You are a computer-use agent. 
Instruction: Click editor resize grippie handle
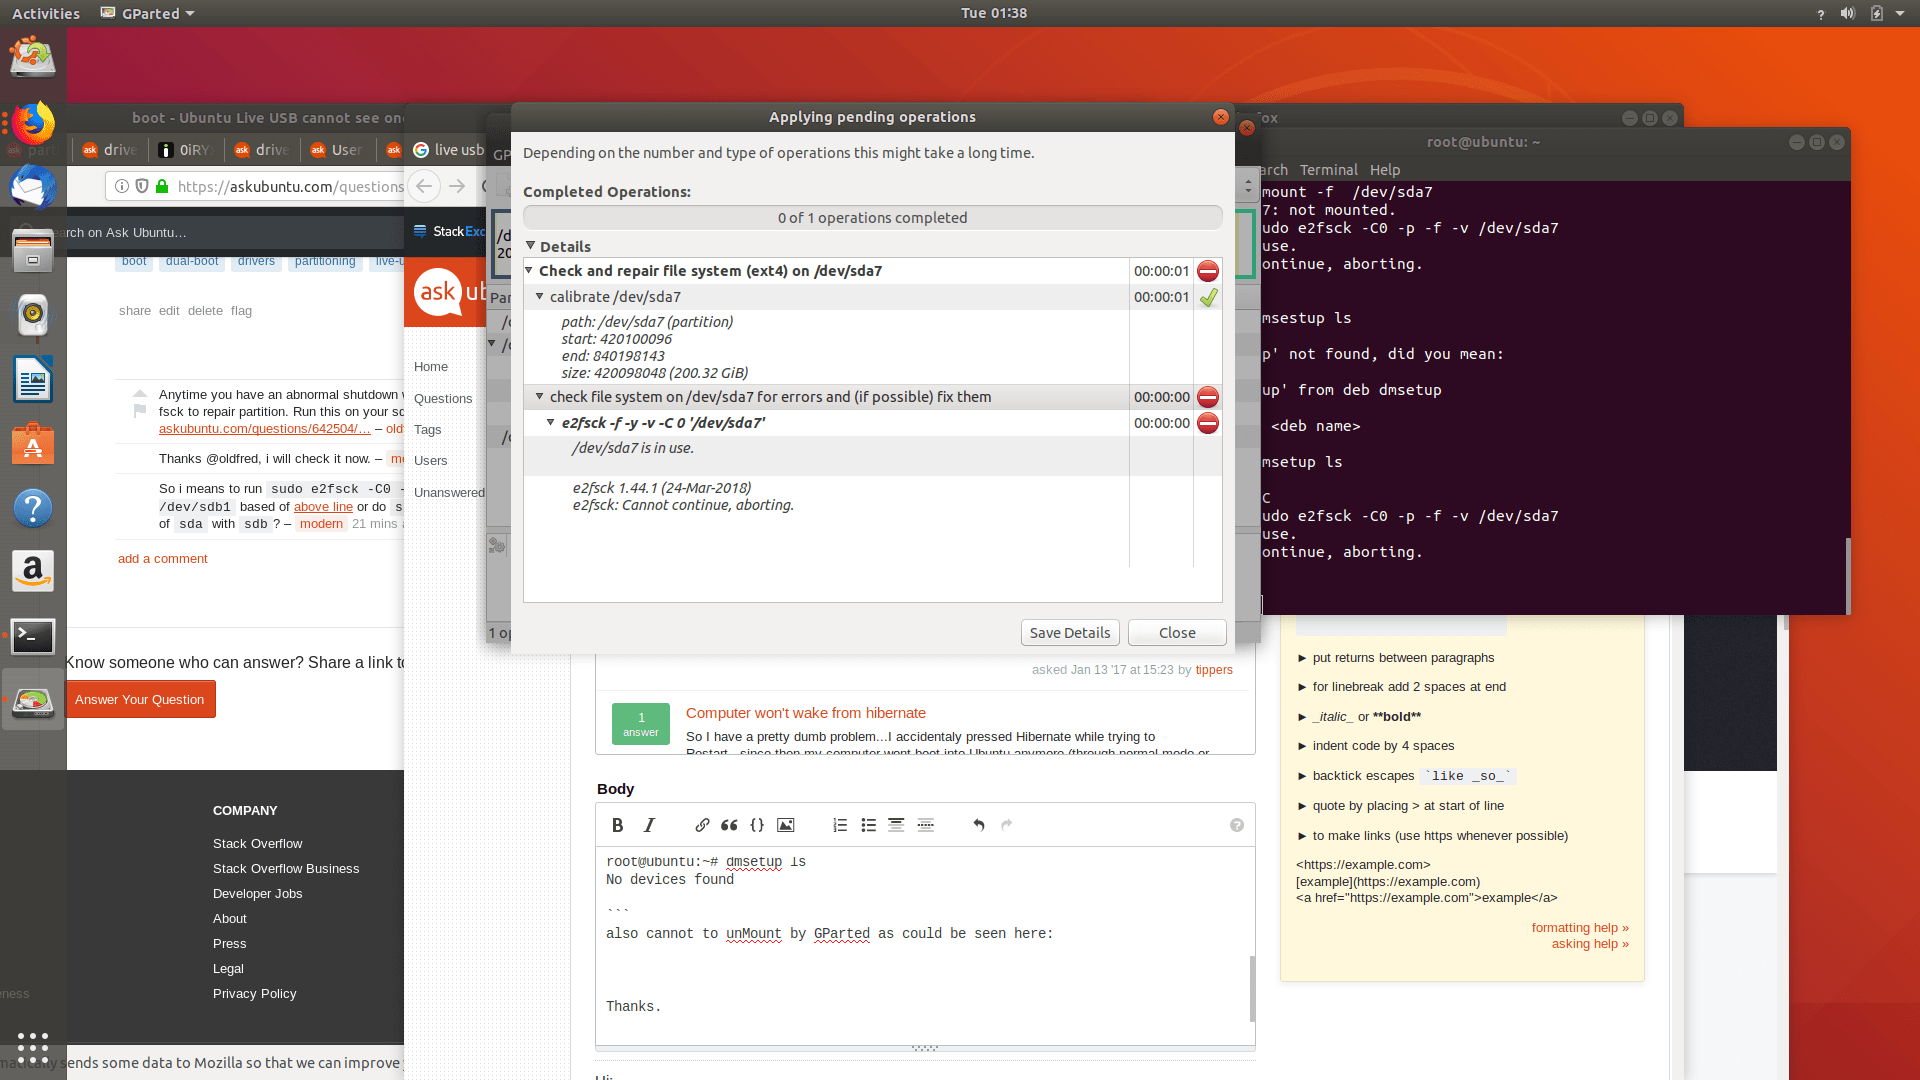pos(925,1048)
